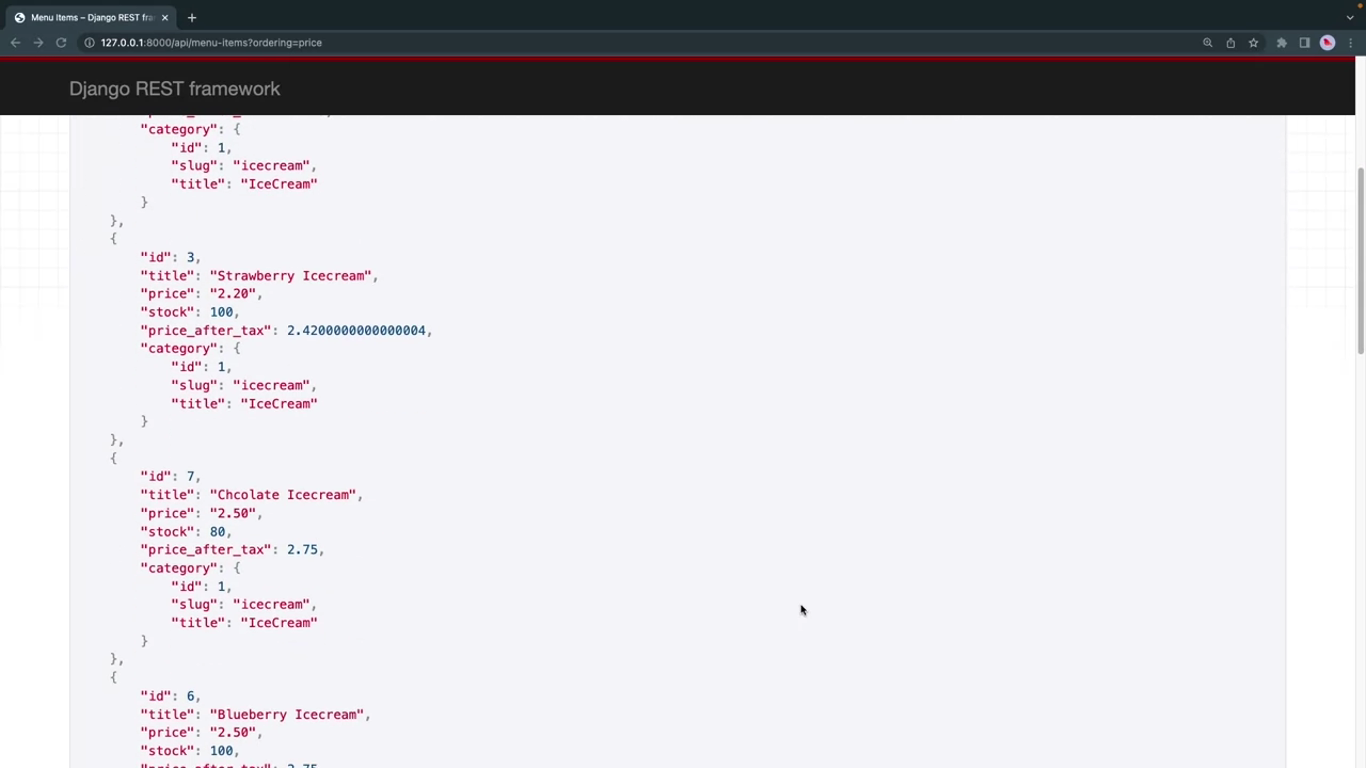The height and width of the screenshot is (768, 1366).
Task: Open a new tab with plus button
Action: (x=192, y=17)
